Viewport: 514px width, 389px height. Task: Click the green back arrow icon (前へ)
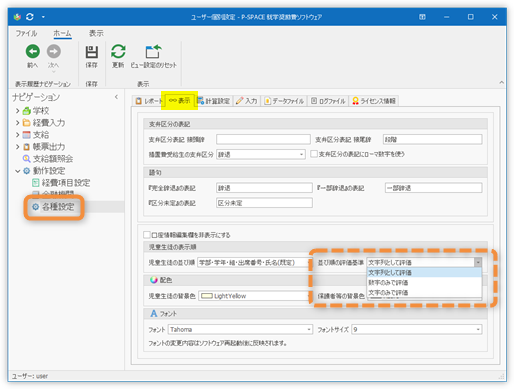tap(33, 51)
